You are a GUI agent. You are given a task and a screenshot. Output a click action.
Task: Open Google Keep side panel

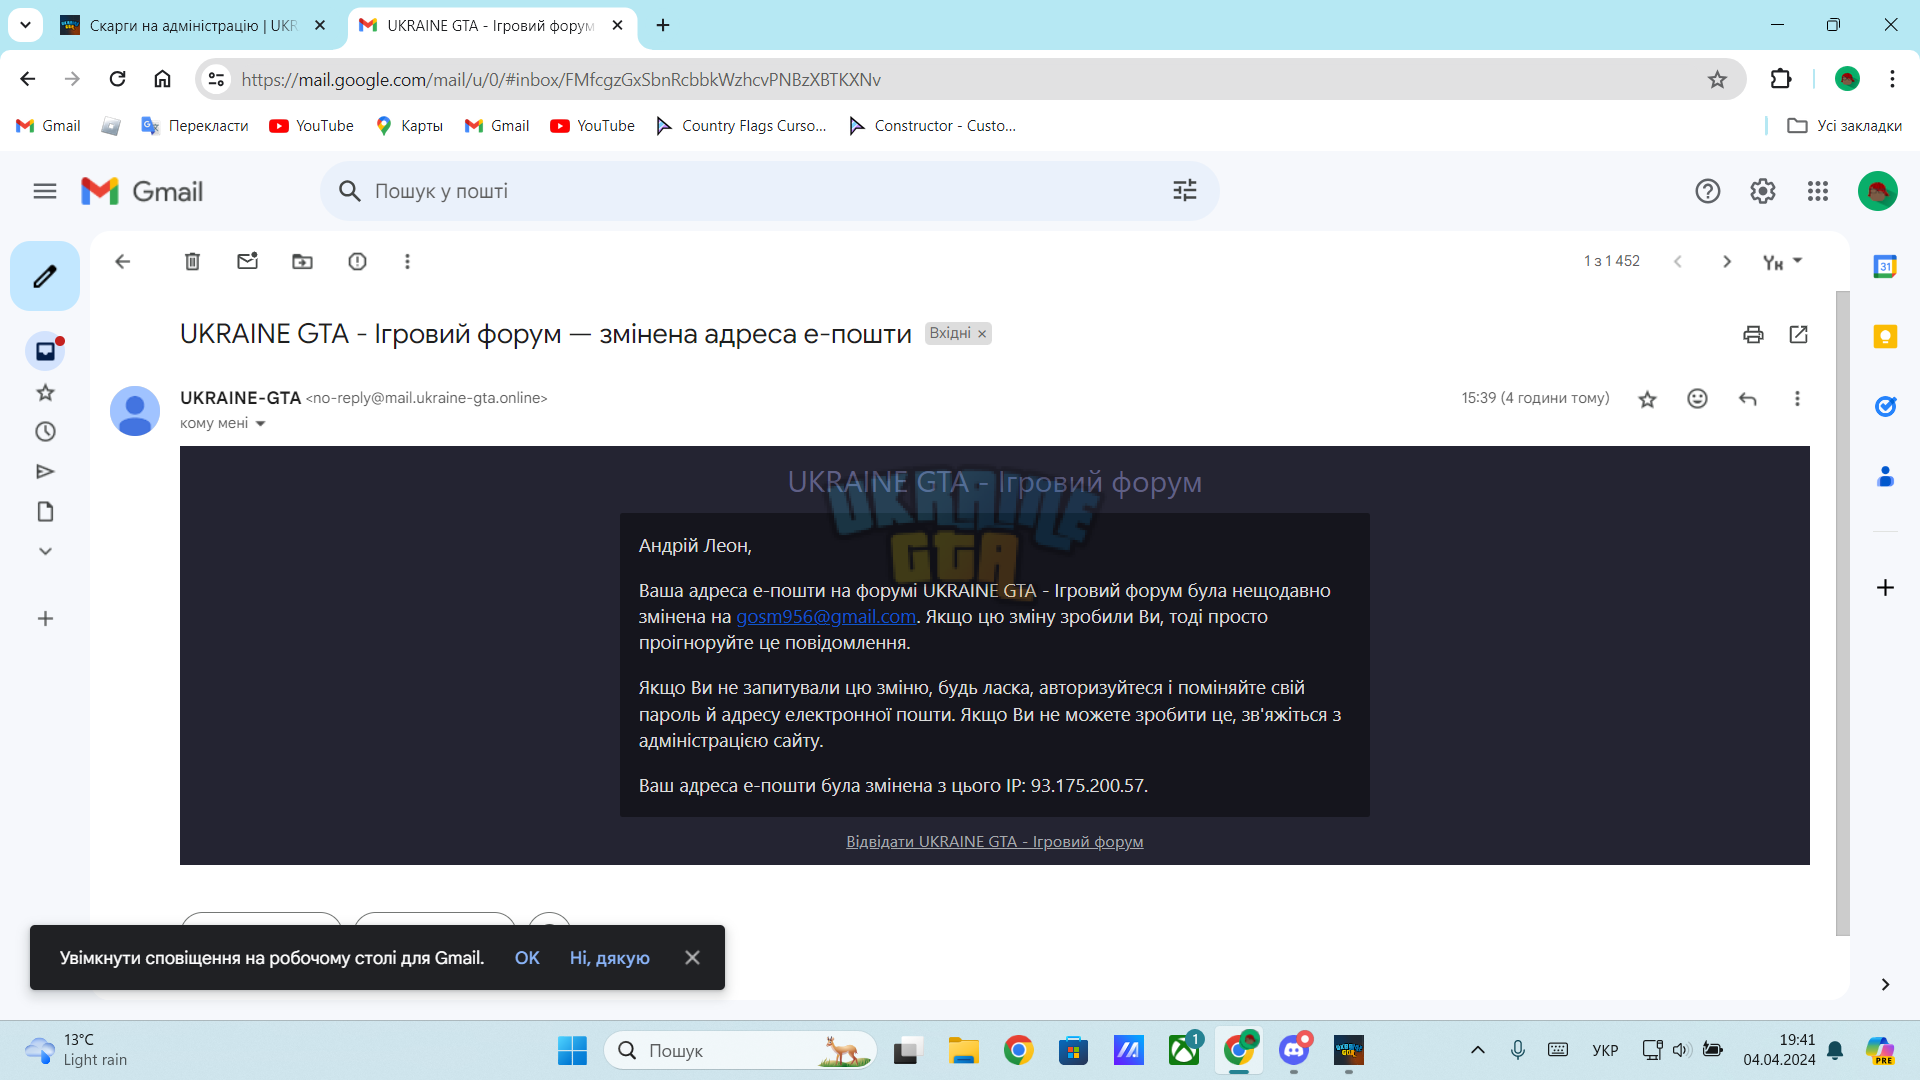[1885, 337]
